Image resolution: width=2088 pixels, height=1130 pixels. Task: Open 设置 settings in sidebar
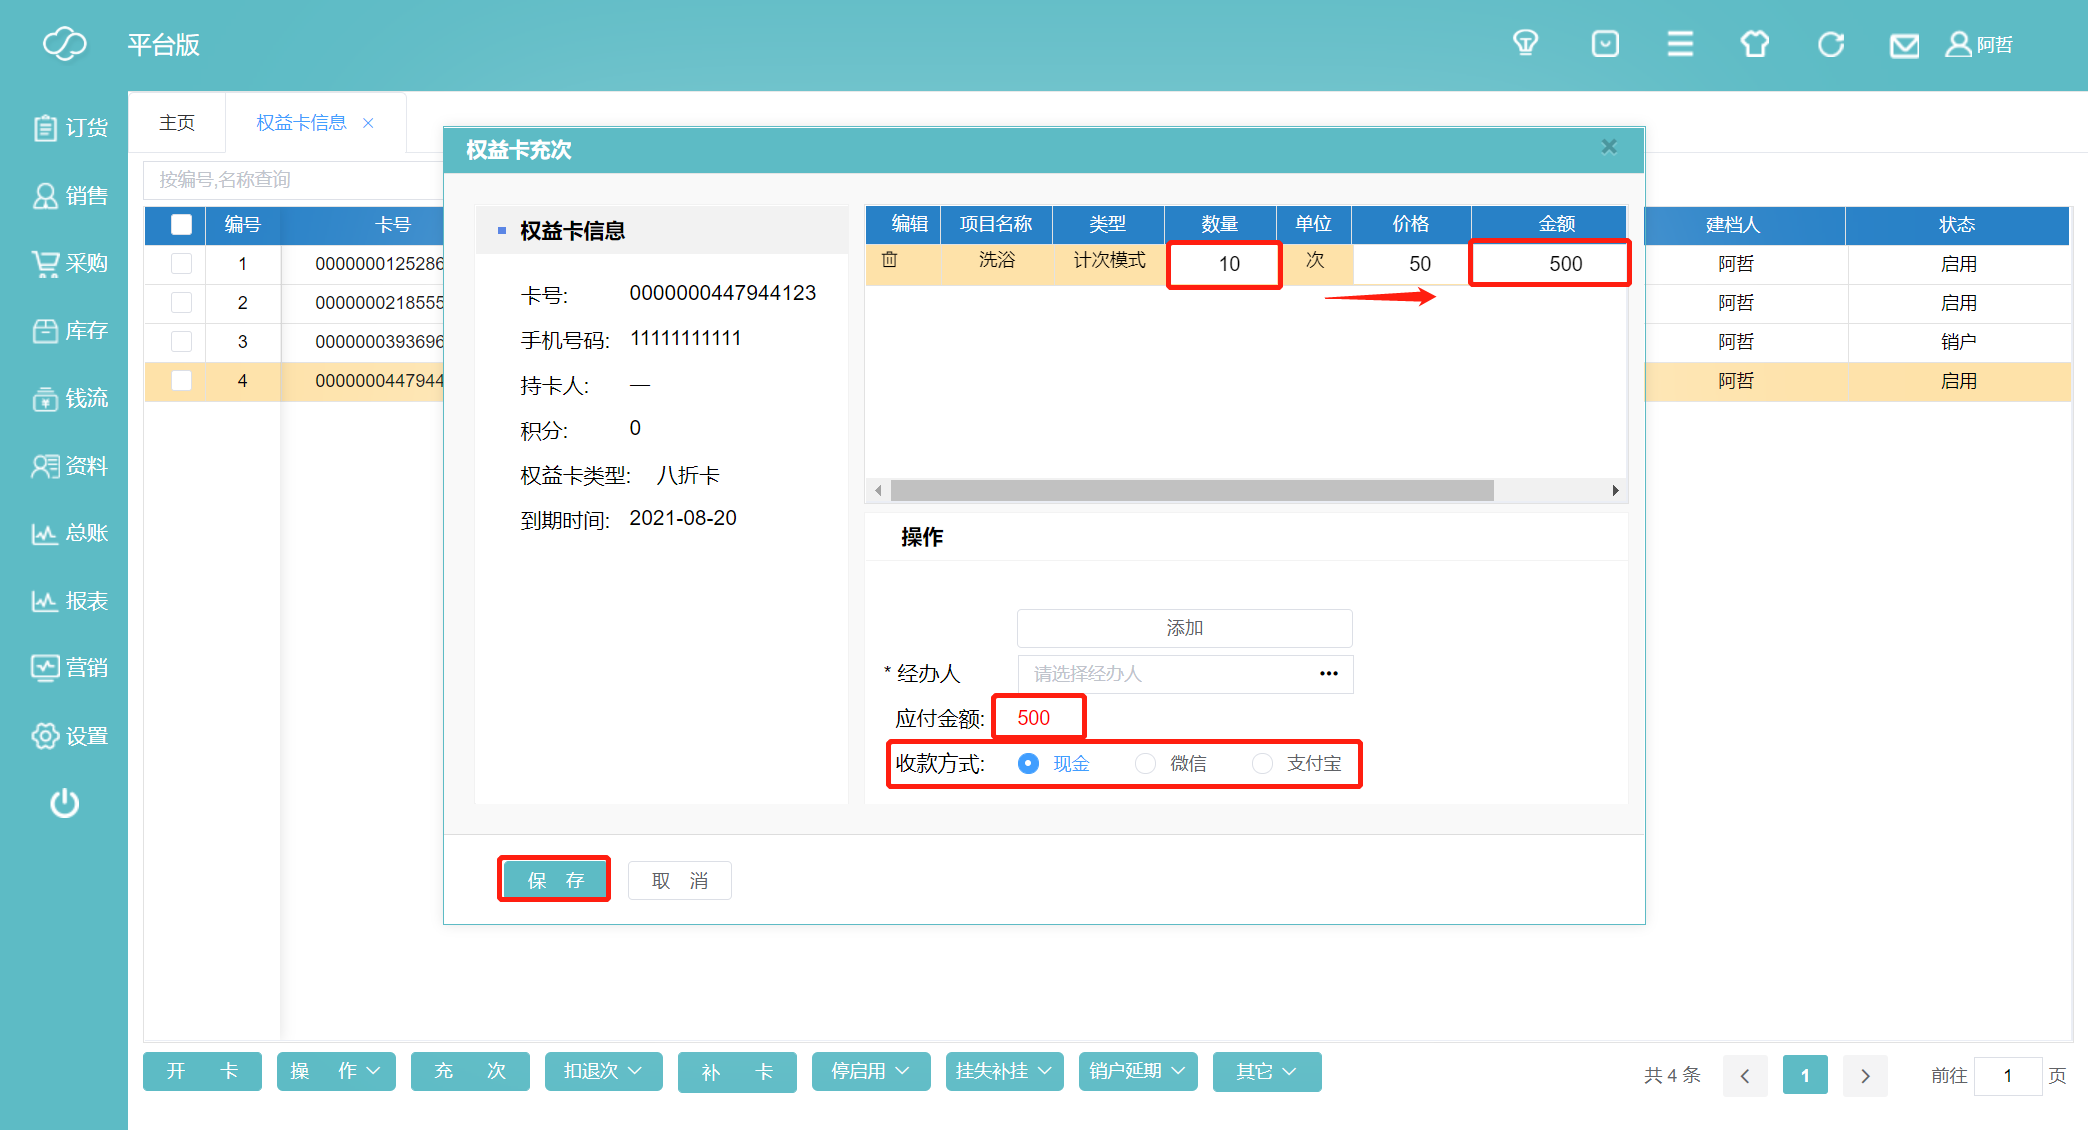(x=69, y=736)
